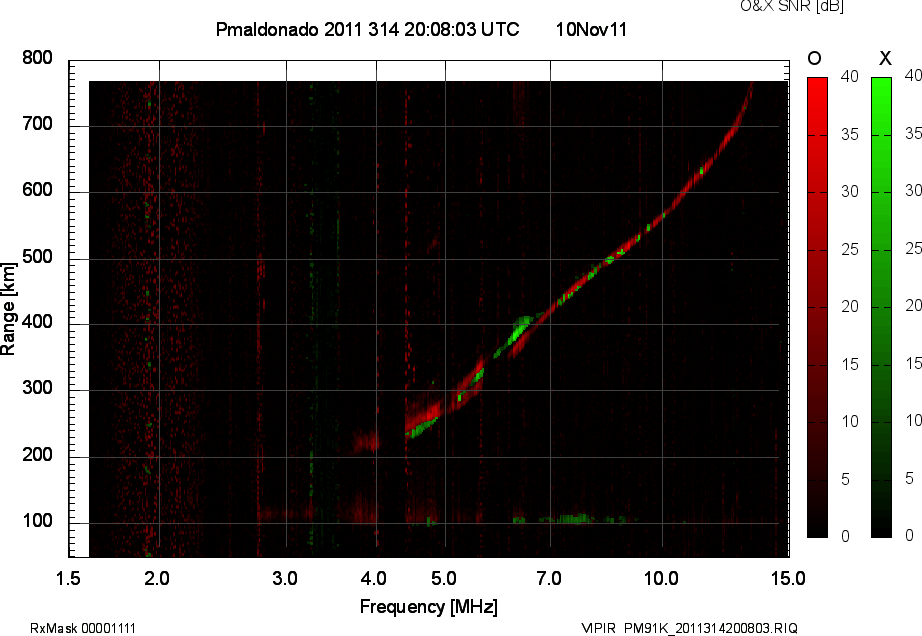Click the 4.0 frequency tick label
Screen dimensions: 922x636
373,578
